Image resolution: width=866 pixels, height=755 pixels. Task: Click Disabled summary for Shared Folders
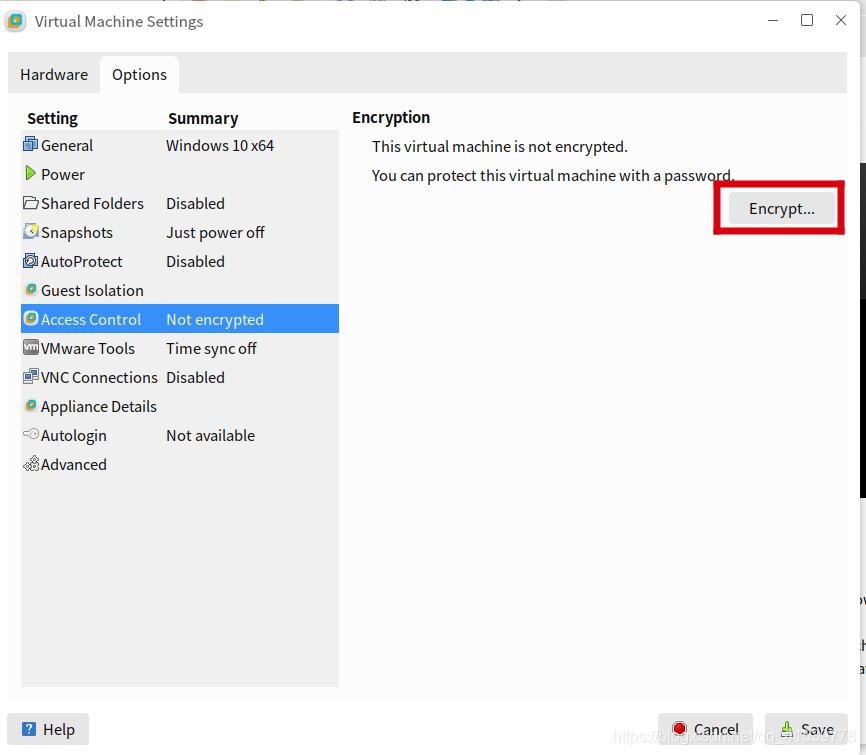click(196, 203)
